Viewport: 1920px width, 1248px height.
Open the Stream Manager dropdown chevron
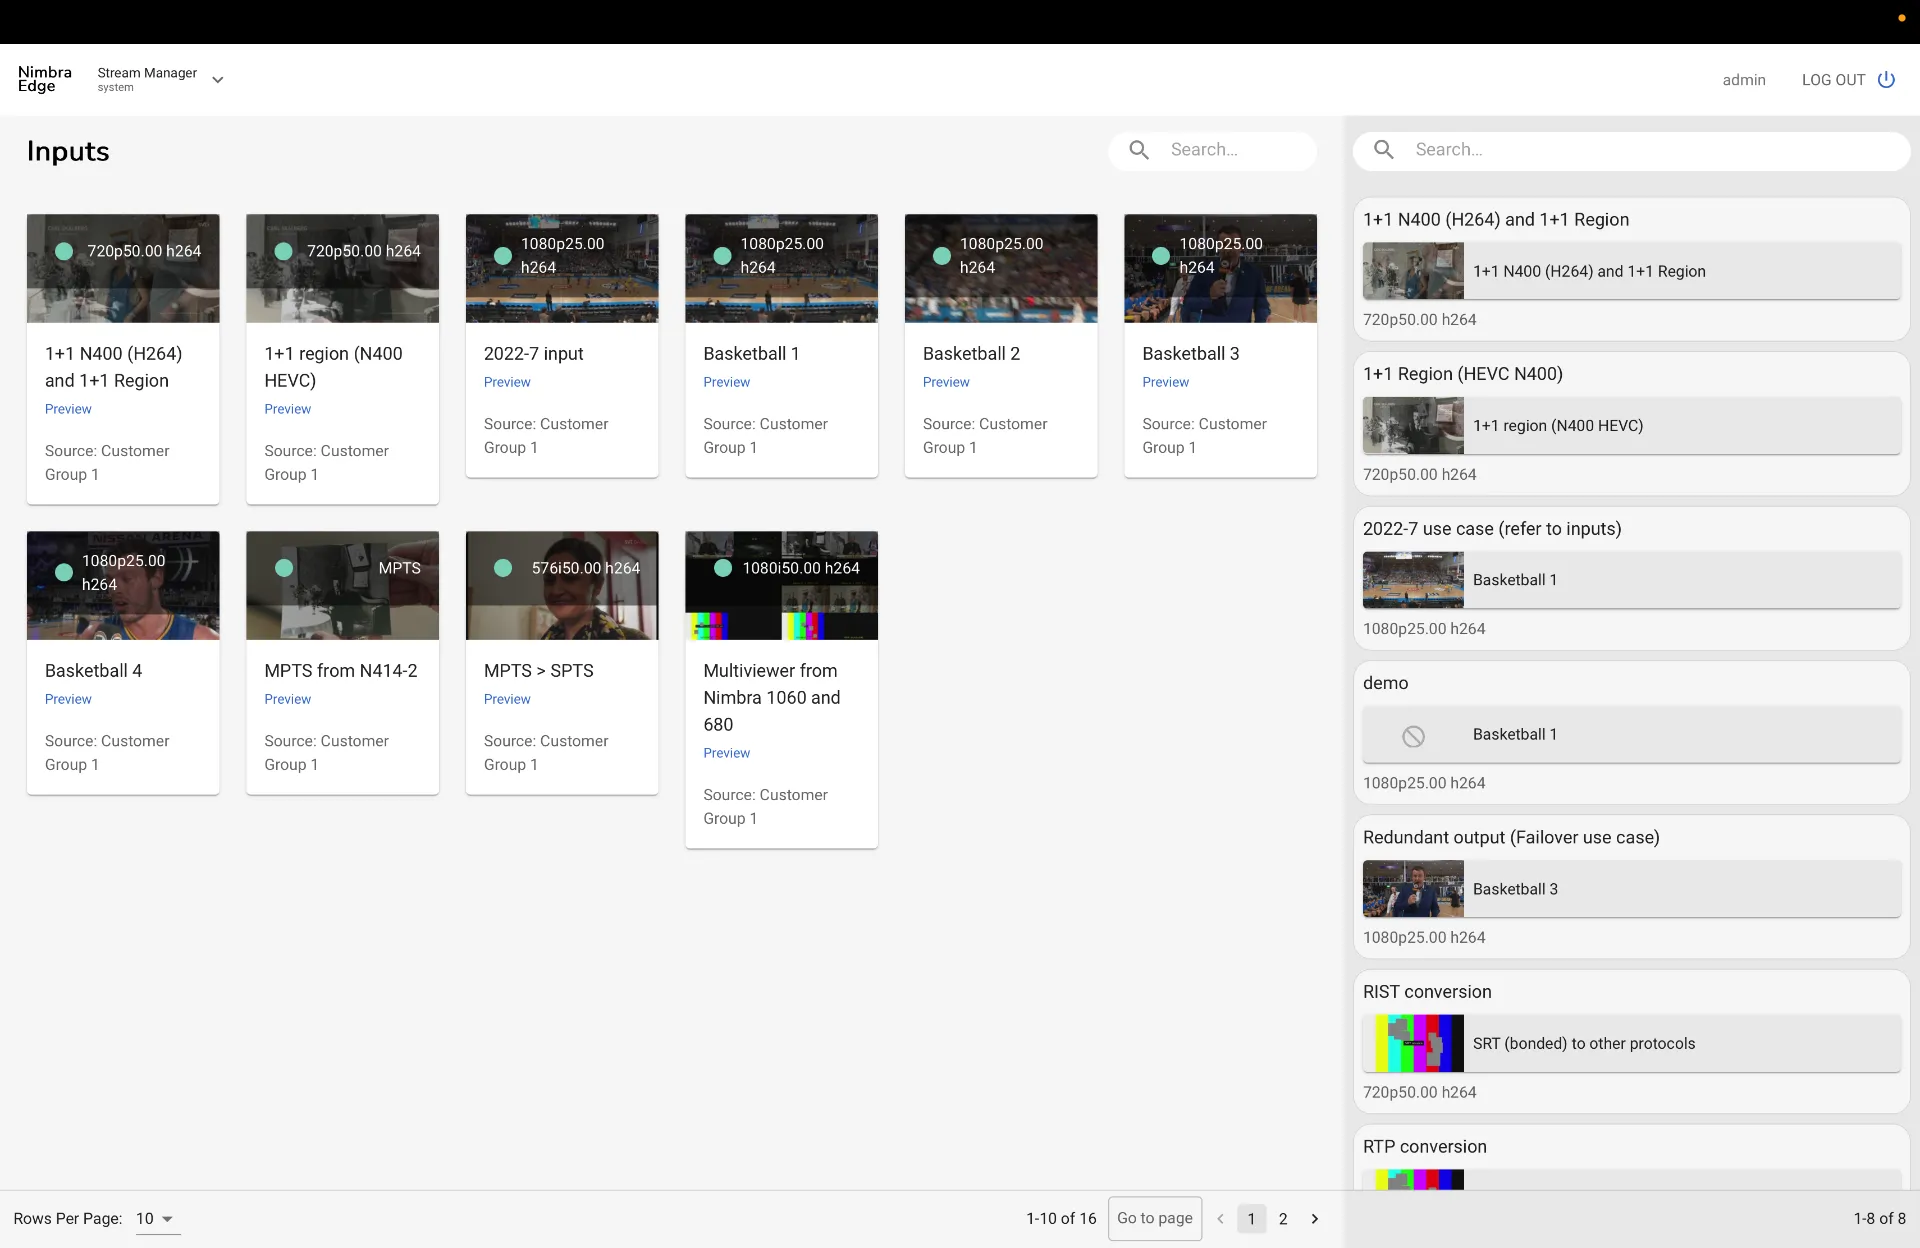[x=217, y=80]
